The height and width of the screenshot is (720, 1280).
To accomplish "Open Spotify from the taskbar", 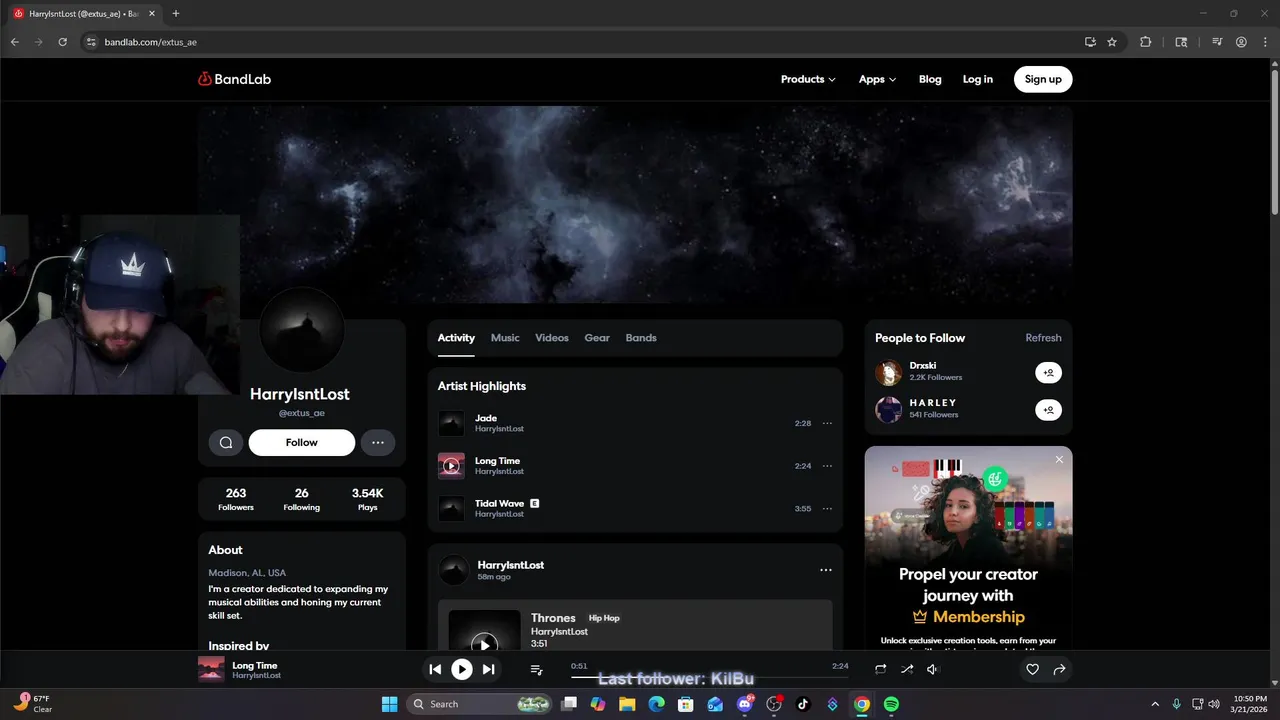I will [x=891, y=704].
